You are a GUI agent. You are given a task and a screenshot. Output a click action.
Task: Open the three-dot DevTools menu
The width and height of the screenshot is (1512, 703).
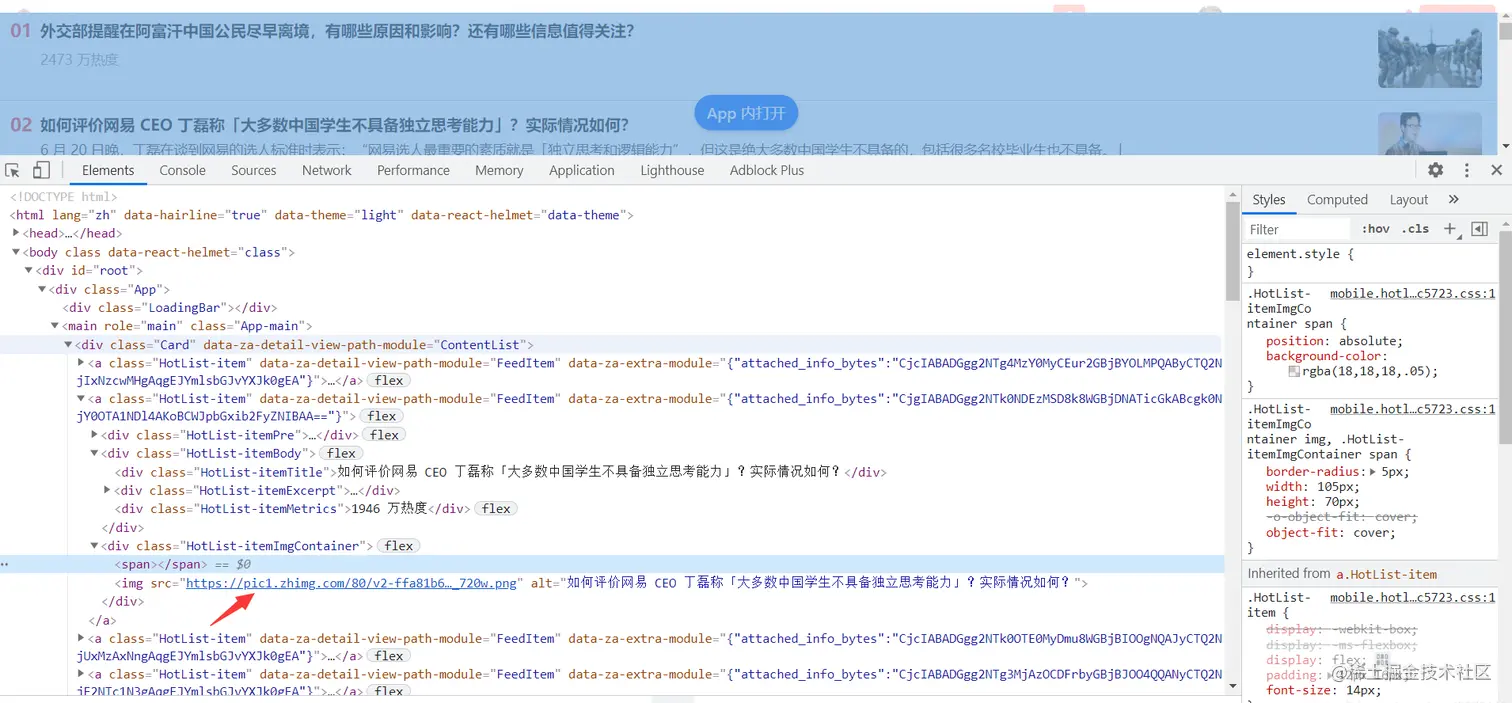point(1465,170)
